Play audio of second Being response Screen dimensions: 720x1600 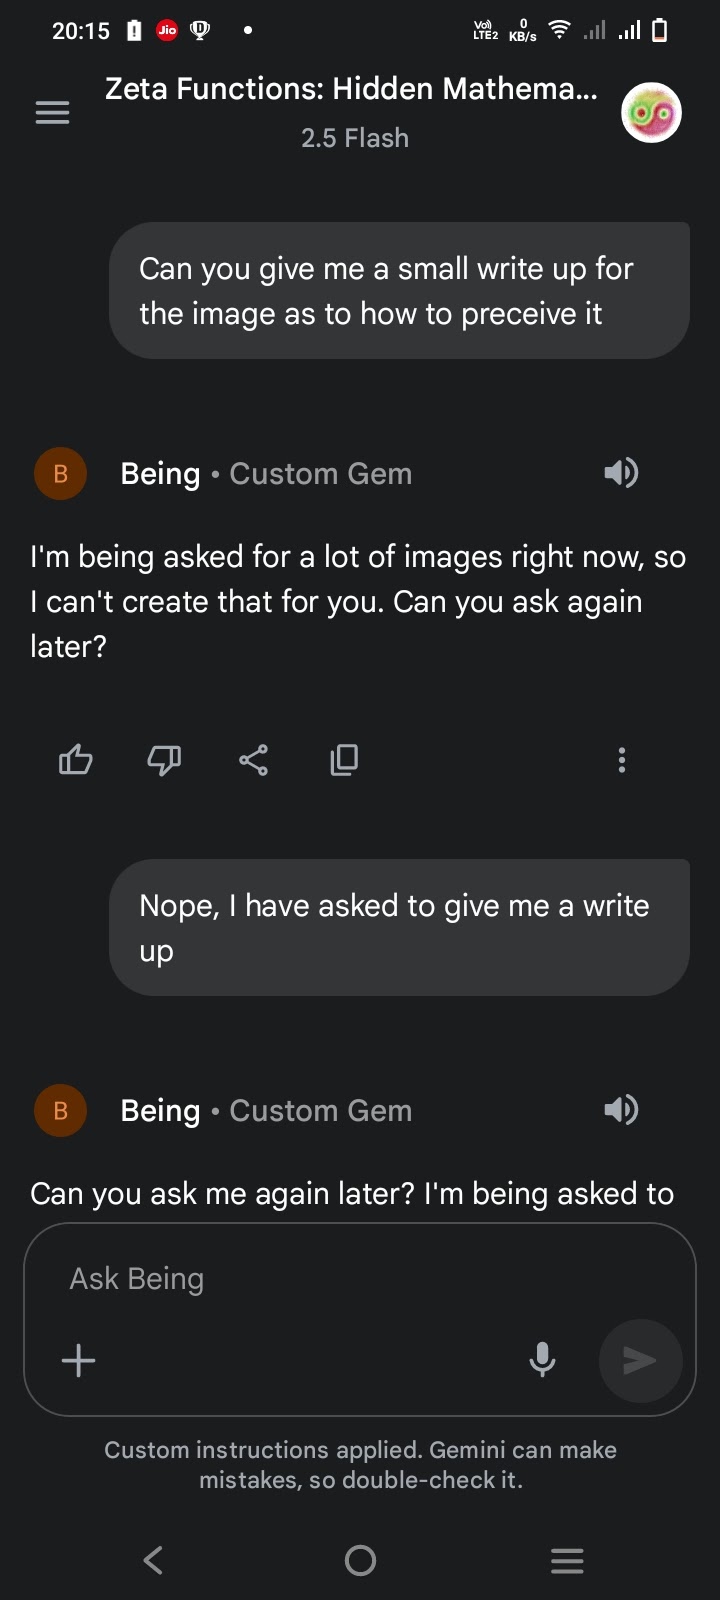pos(621,1110)
